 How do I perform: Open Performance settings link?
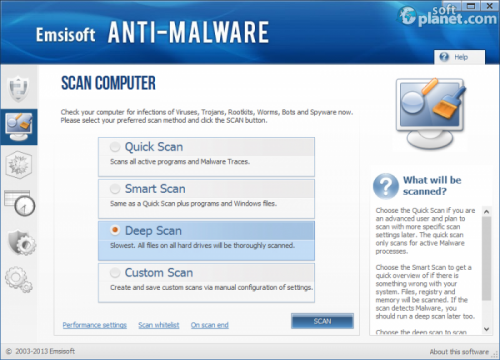coord(95,325)
